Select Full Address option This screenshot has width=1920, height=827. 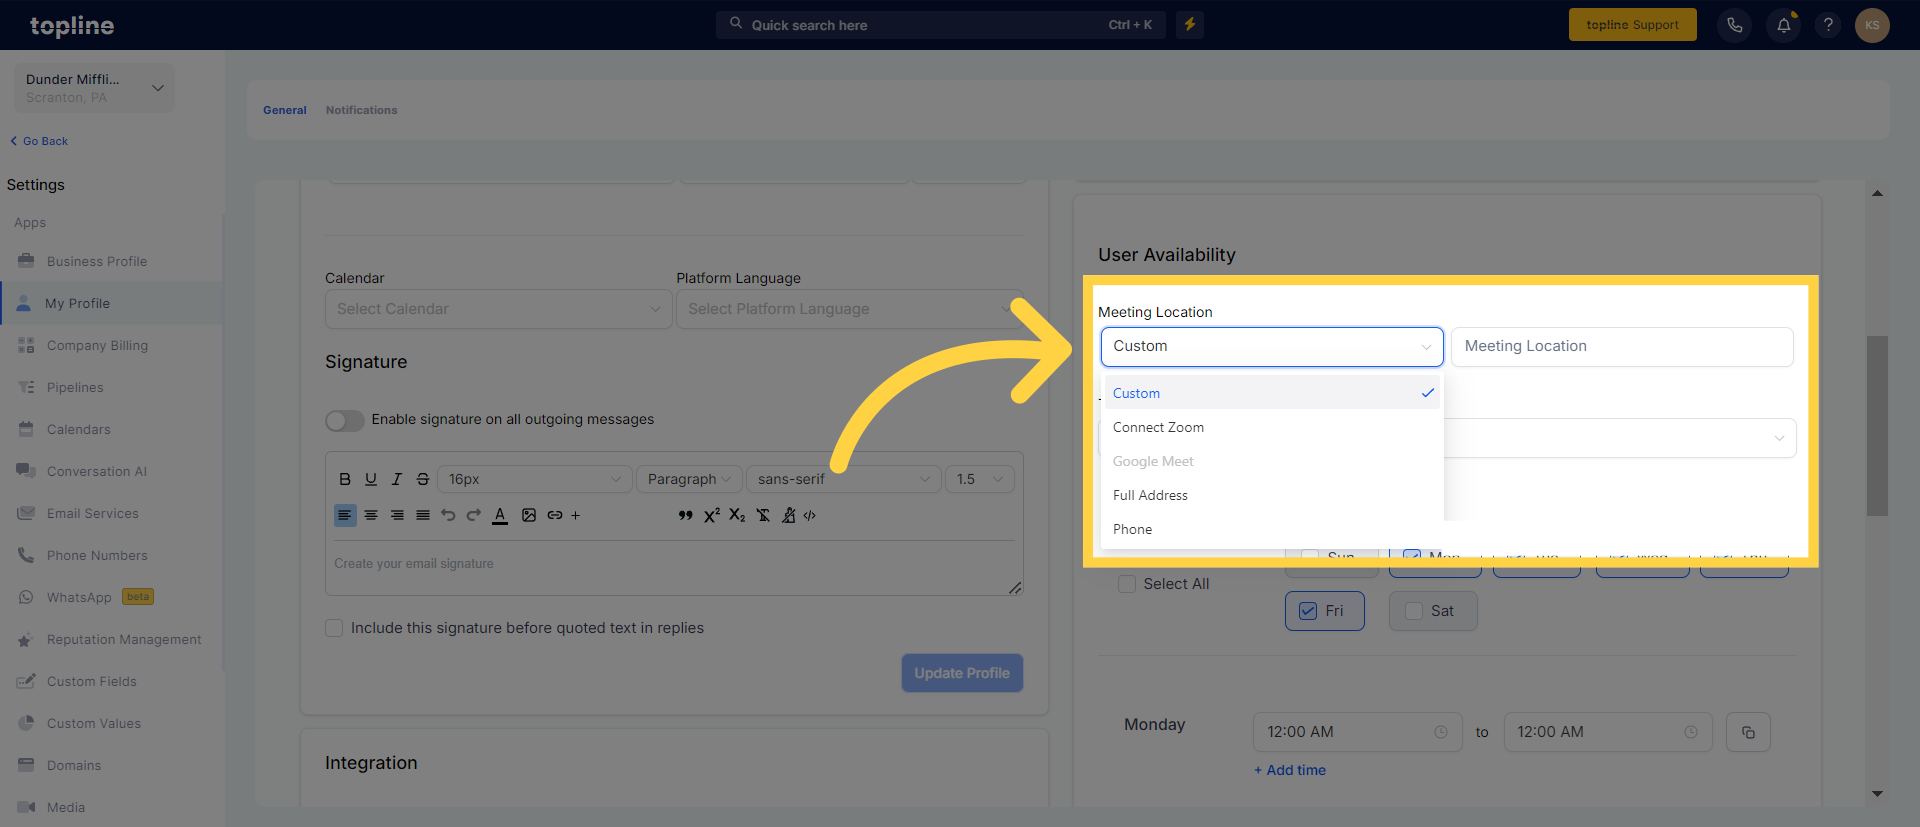coord(1272,495)
